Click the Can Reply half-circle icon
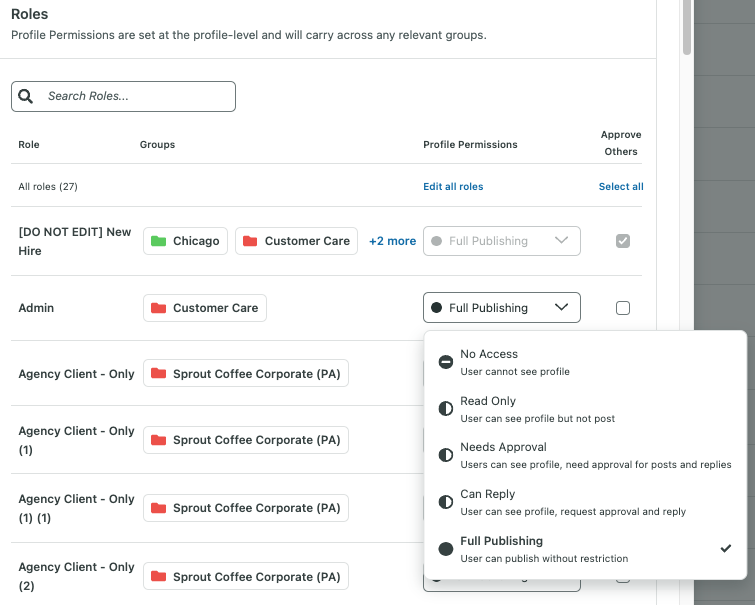This screenshot has height=605, width=755. 446,502
